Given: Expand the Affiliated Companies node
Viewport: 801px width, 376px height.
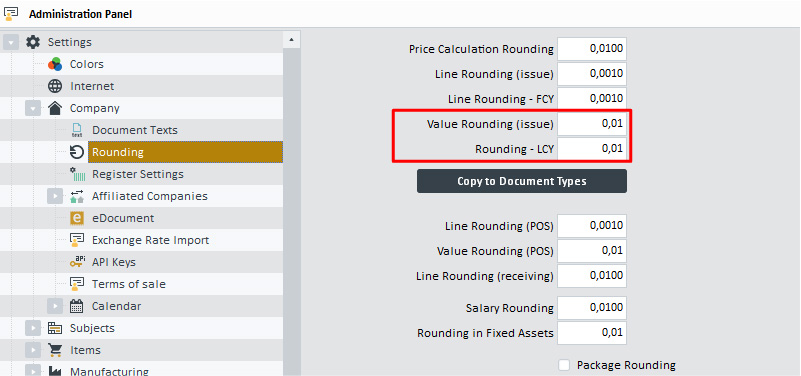Looking at the screenshot, I should point(55,196).
